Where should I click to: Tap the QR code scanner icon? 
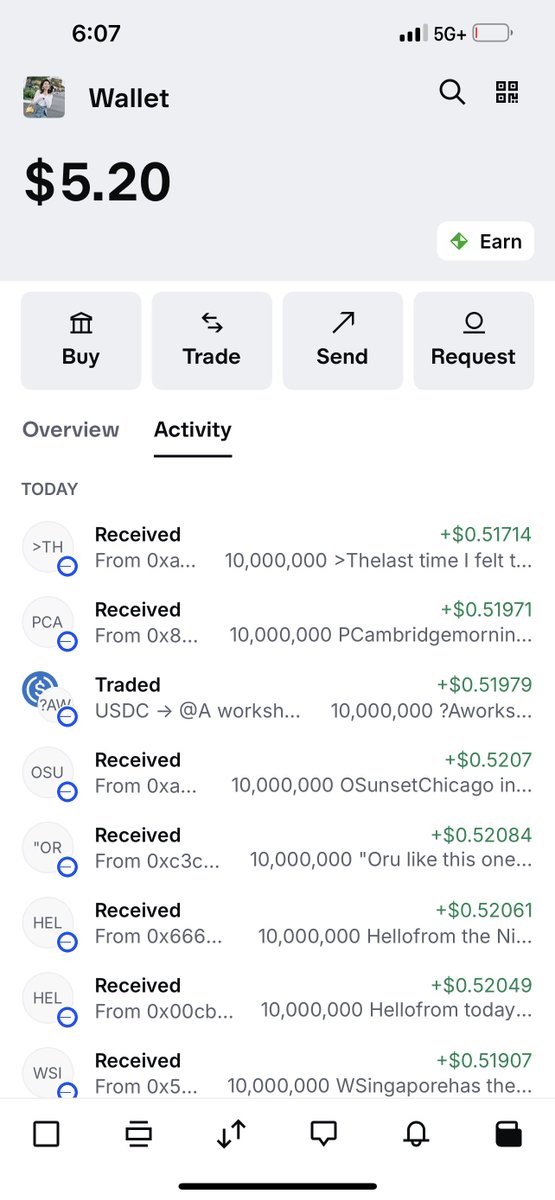pyautogui.click(x=508, y=93)
